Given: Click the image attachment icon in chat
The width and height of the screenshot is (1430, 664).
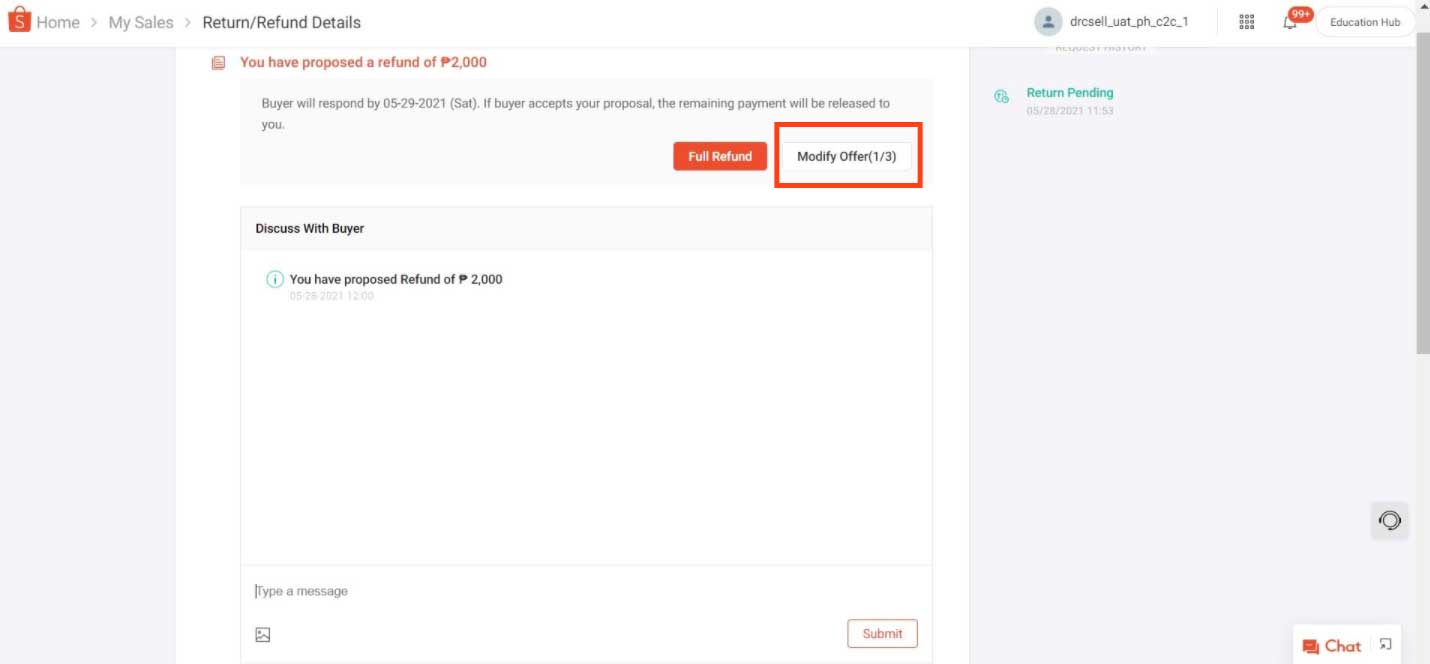Looking at the screenshot, I should [x=262, y=634].
